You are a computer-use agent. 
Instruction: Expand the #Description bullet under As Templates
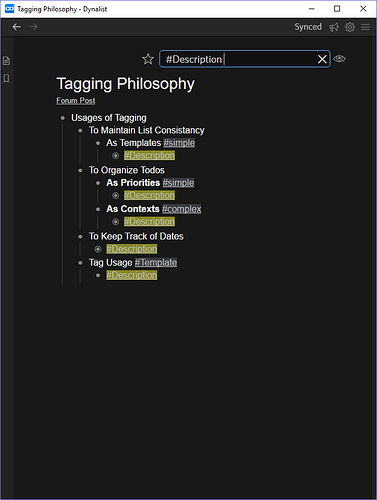coord(116,156)
